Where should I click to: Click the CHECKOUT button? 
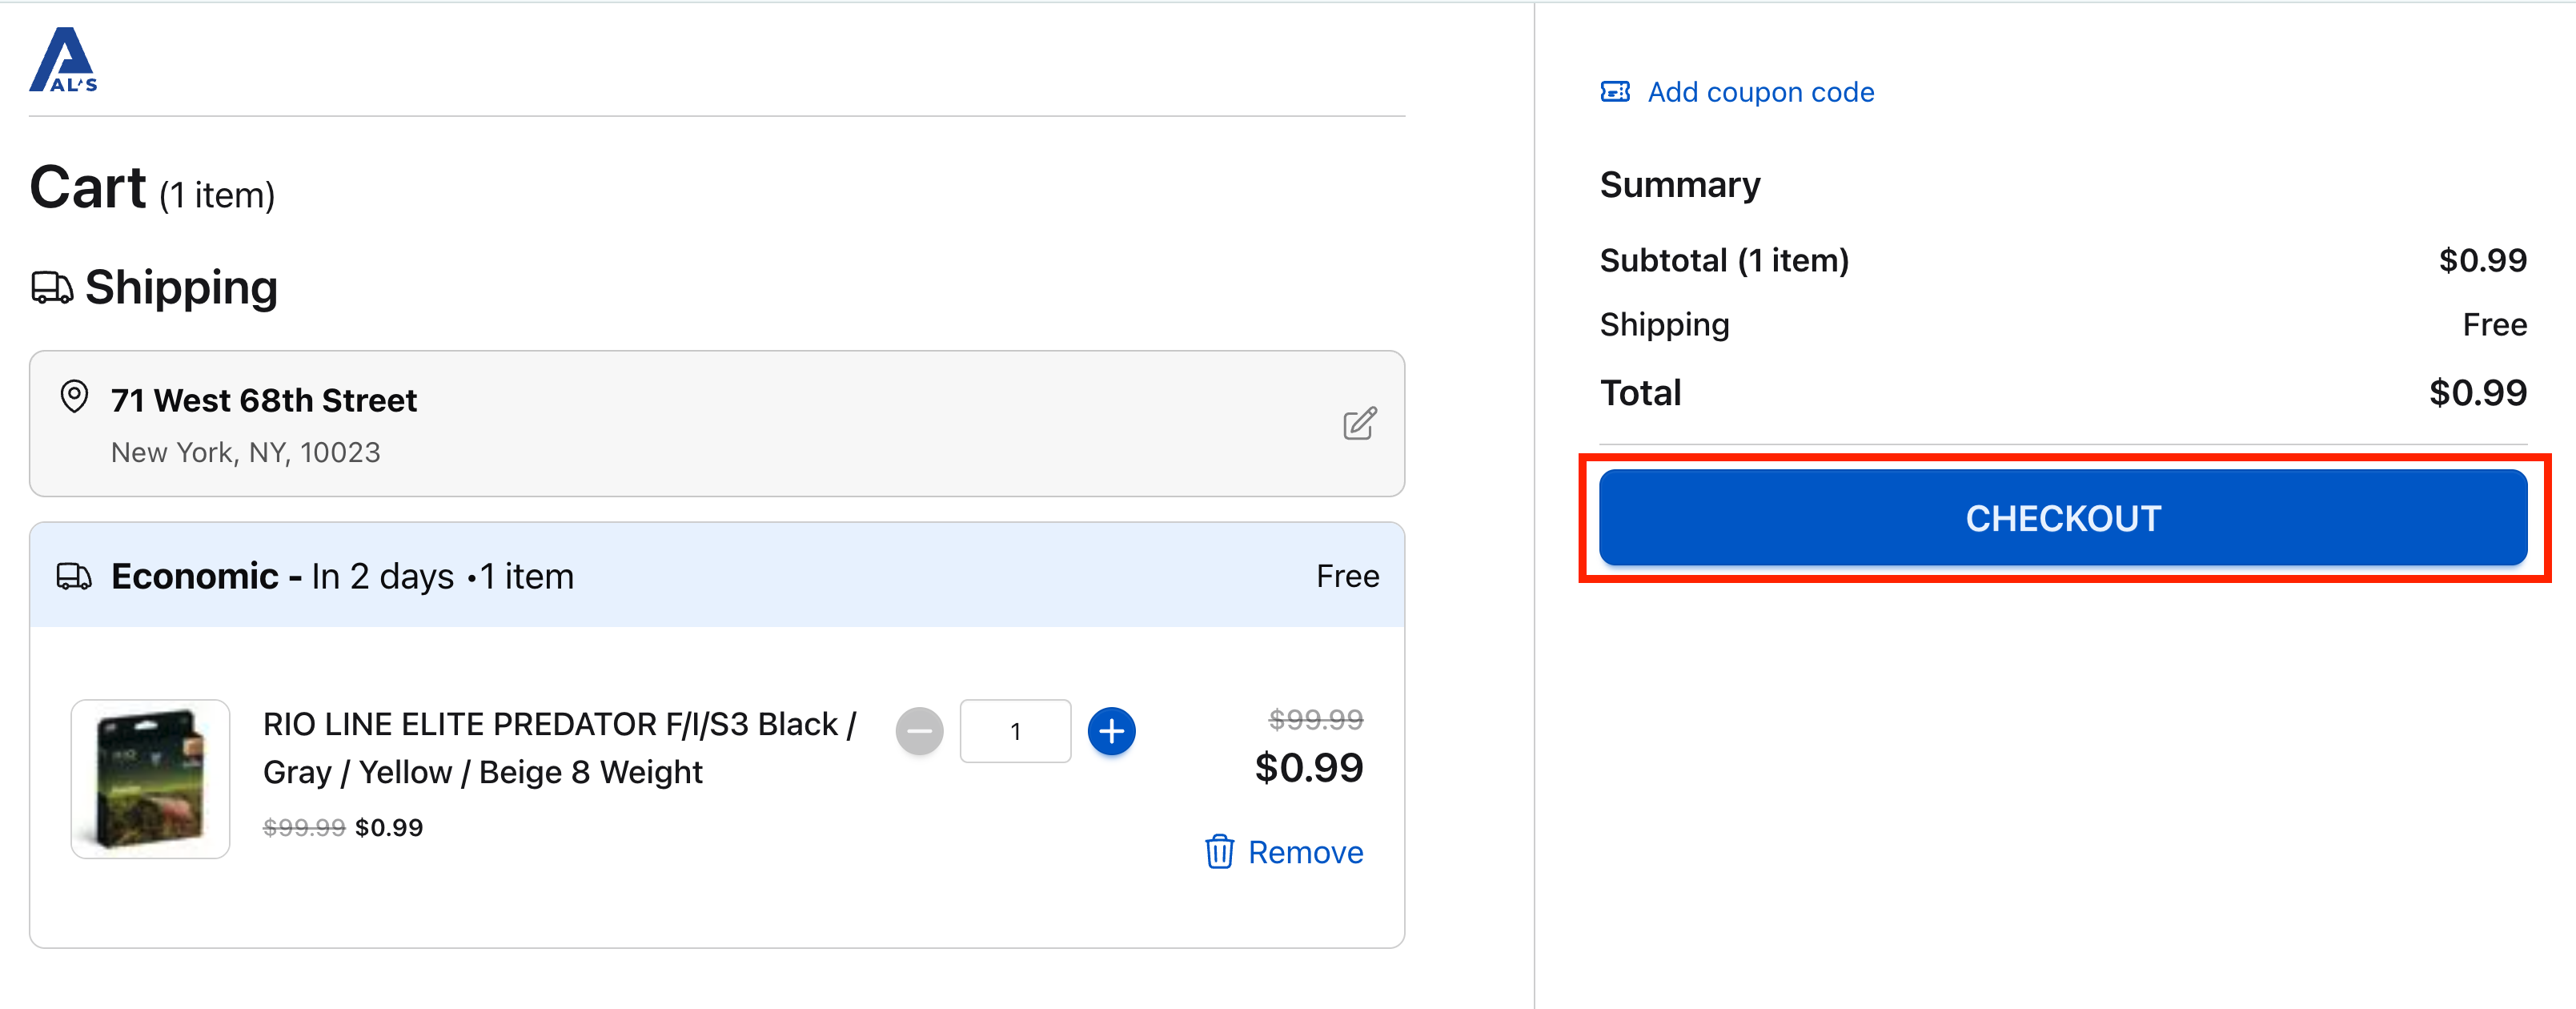pos(2062,517)
